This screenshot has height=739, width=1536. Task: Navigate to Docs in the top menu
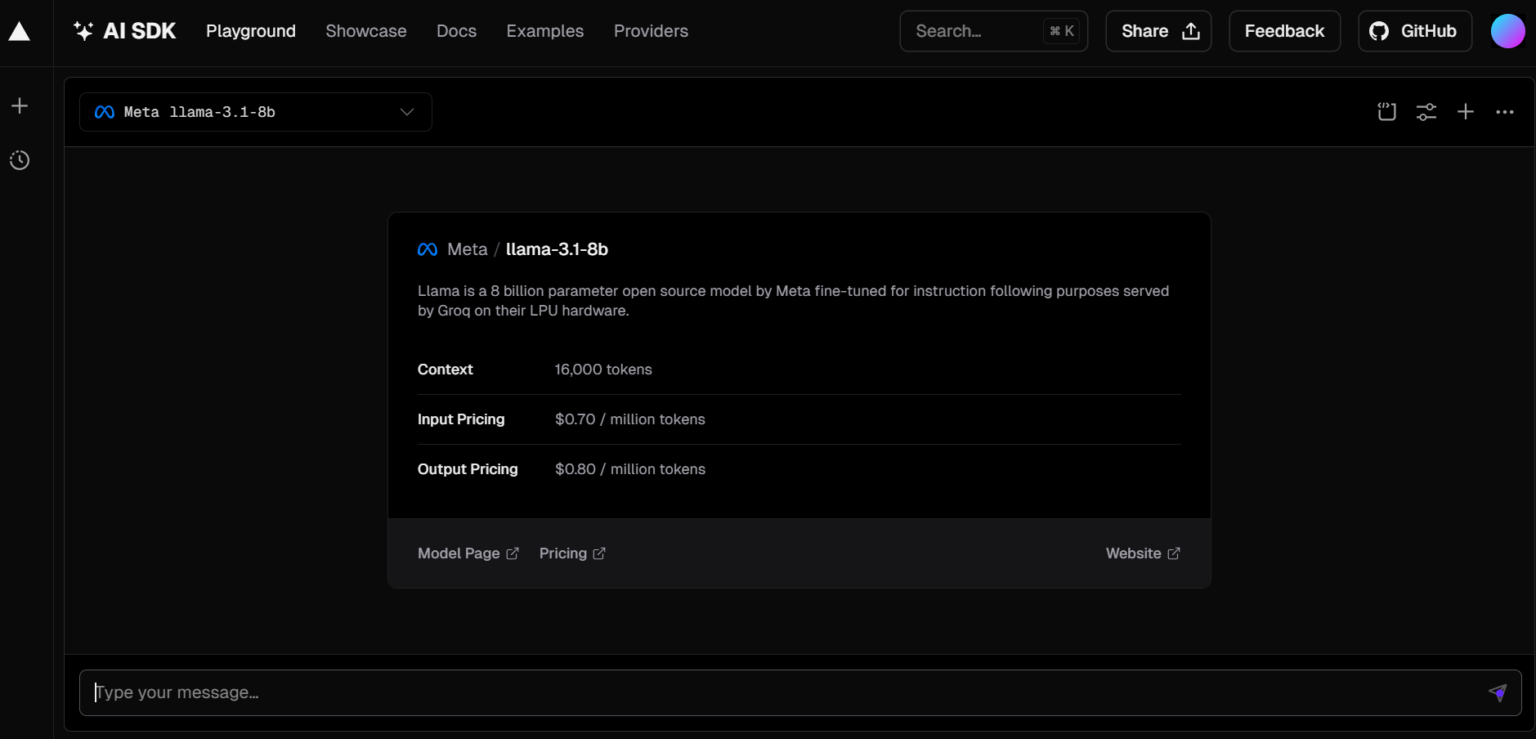(x=456, y=31)
